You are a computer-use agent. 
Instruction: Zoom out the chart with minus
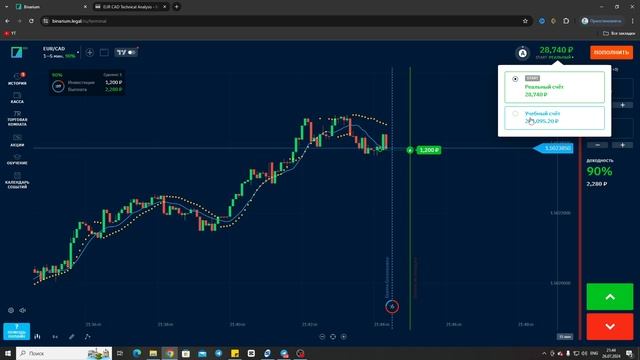pos(322,337)
